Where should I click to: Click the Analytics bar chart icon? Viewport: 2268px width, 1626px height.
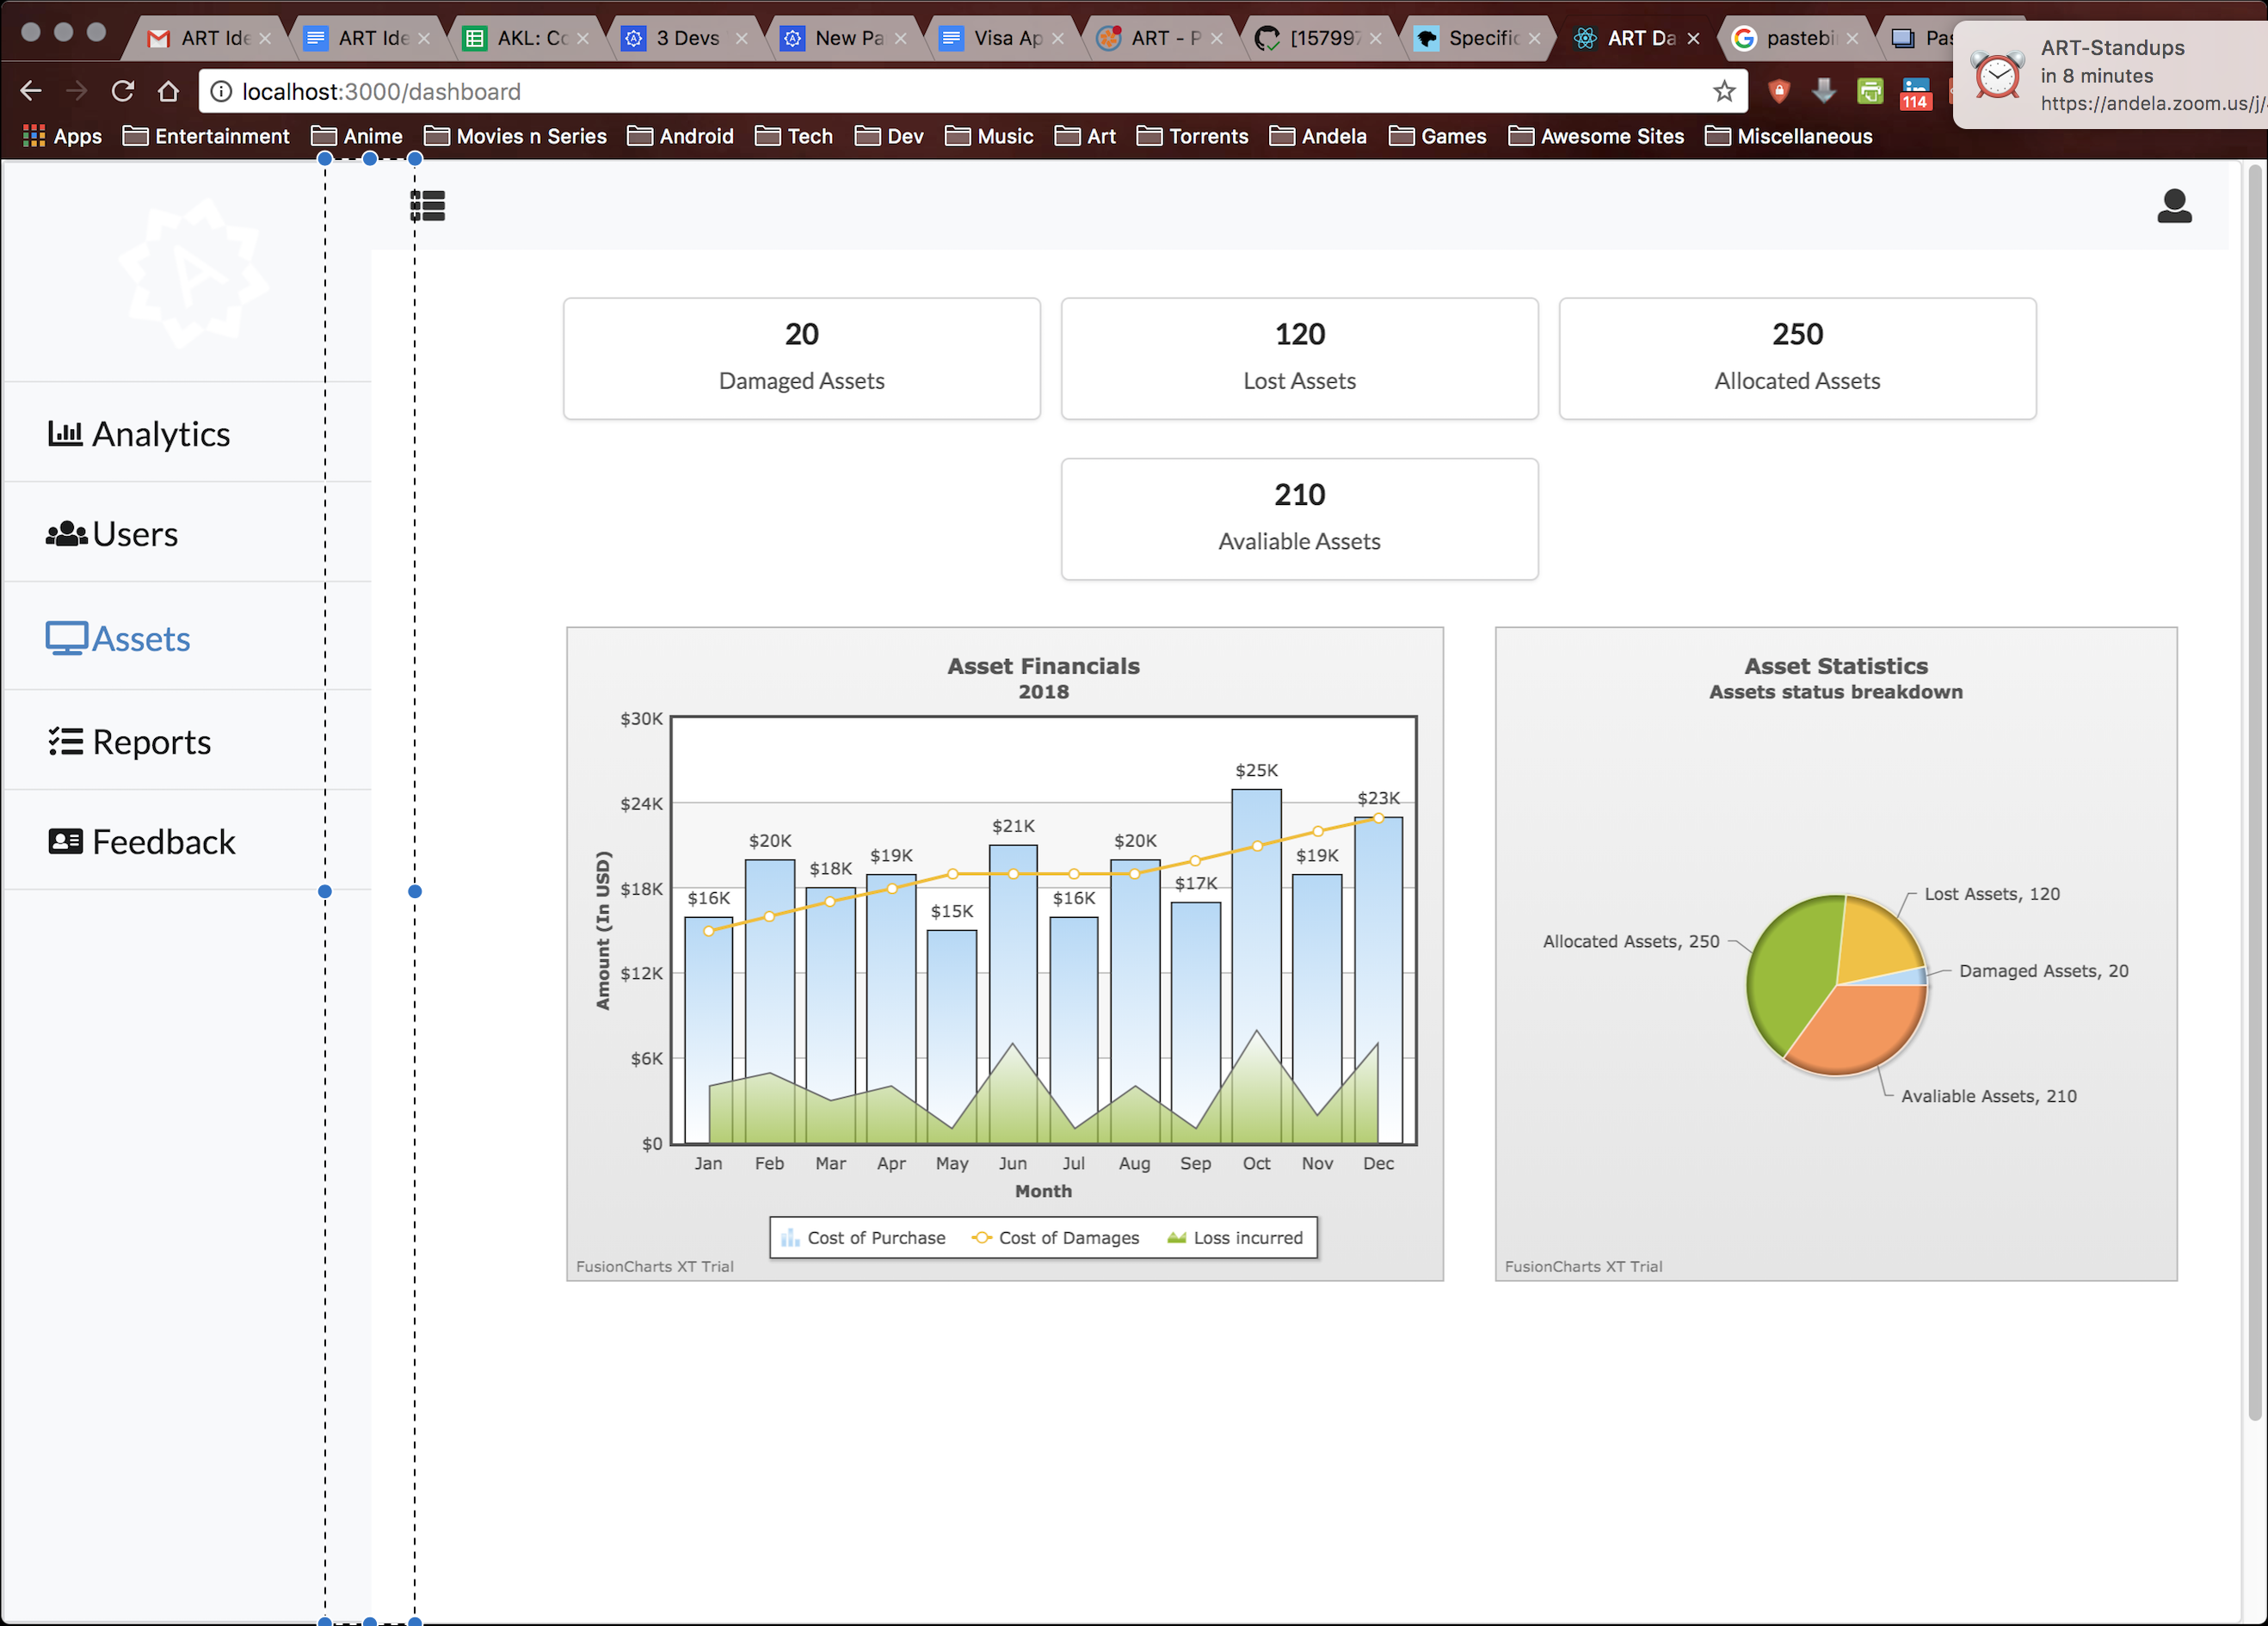click(x=65, y=433)
